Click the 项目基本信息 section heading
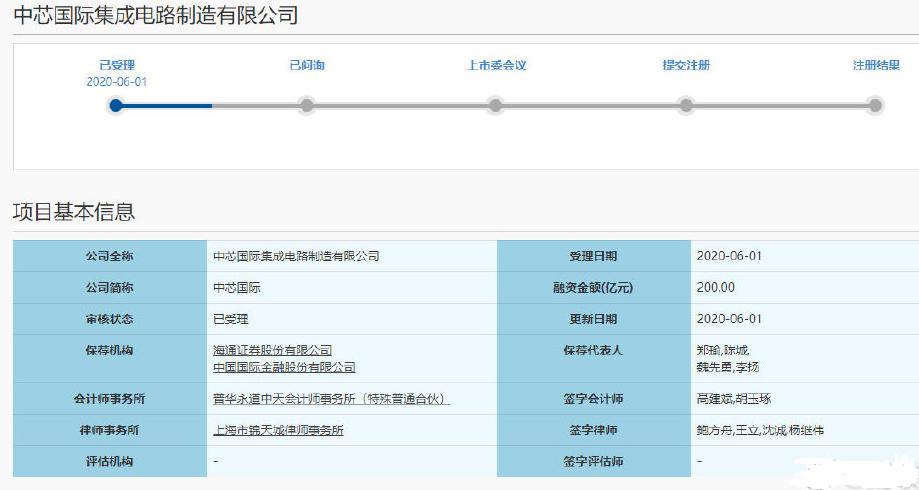 [74, 212]
